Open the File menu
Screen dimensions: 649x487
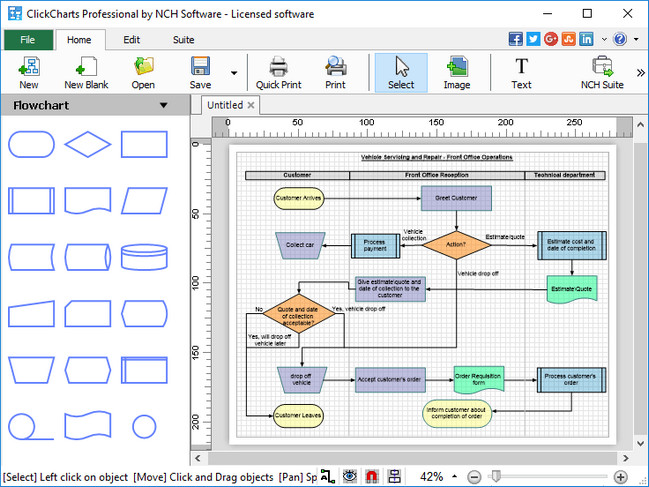click(27, 40)
